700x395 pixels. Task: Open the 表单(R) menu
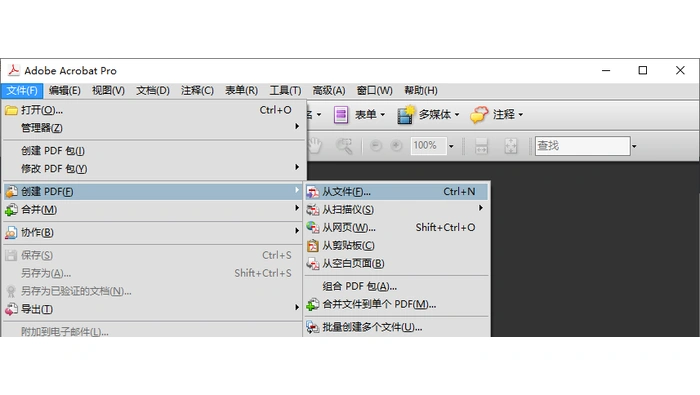point(242,91)
